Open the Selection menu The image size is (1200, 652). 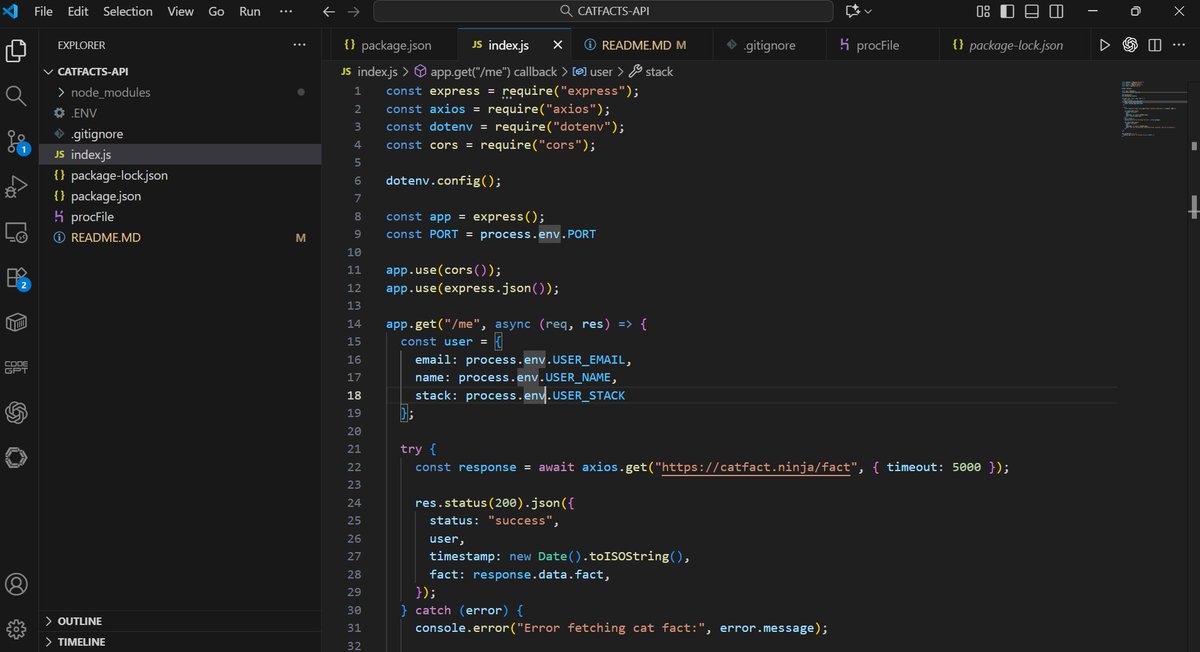pos(128,12)
